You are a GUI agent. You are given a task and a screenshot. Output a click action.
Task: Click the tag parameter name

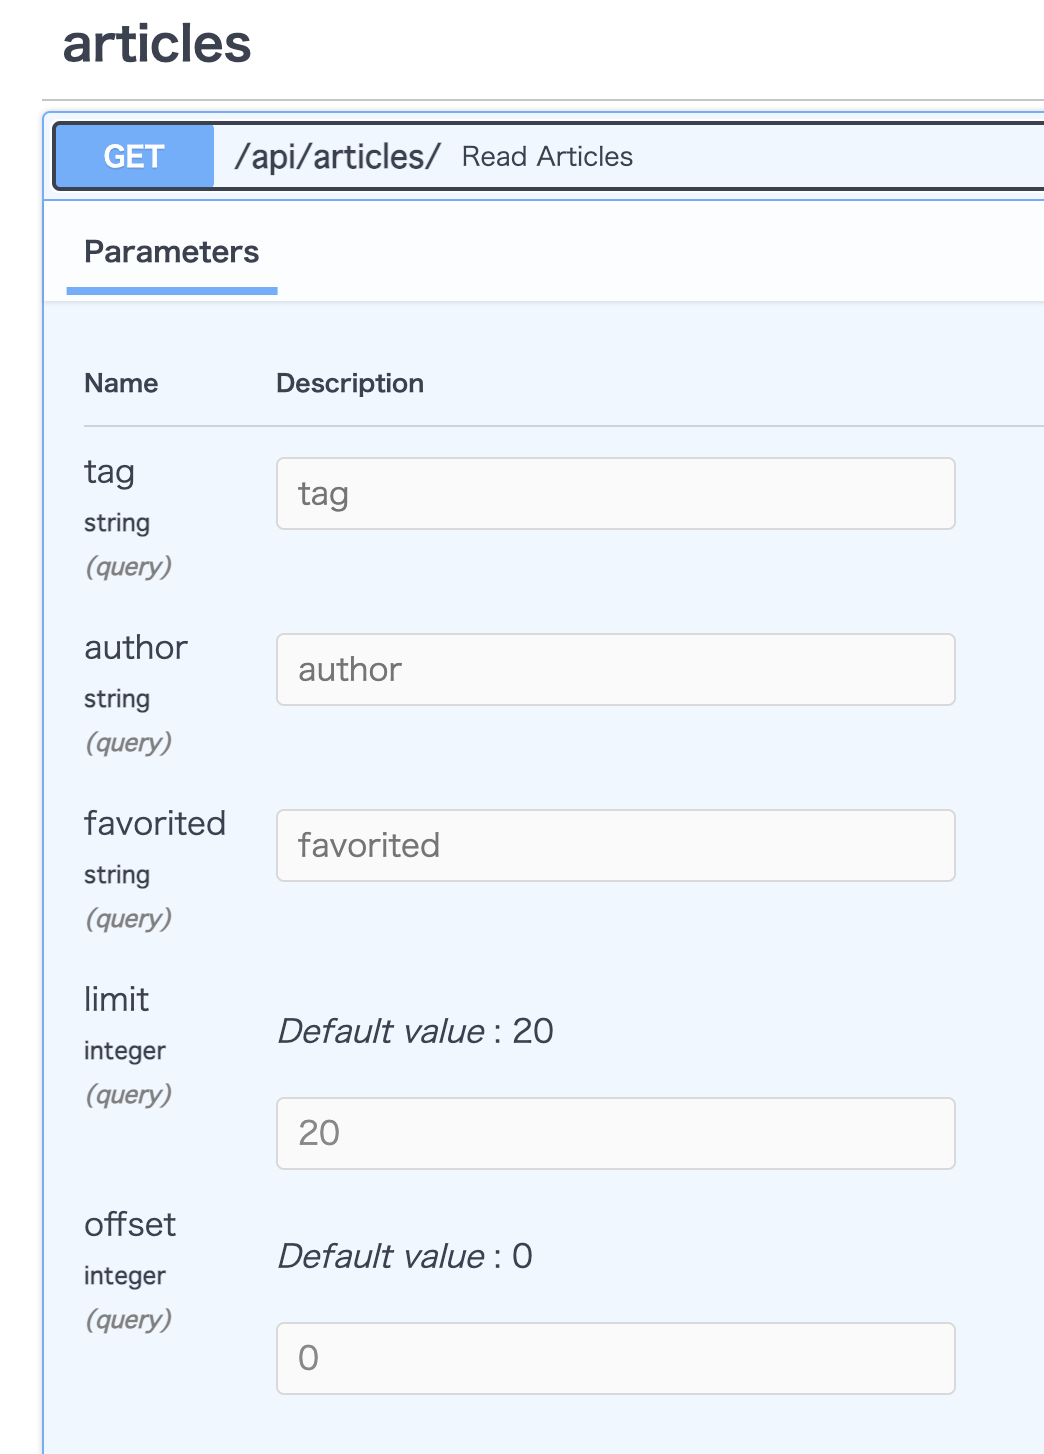(x=109, y=472)
